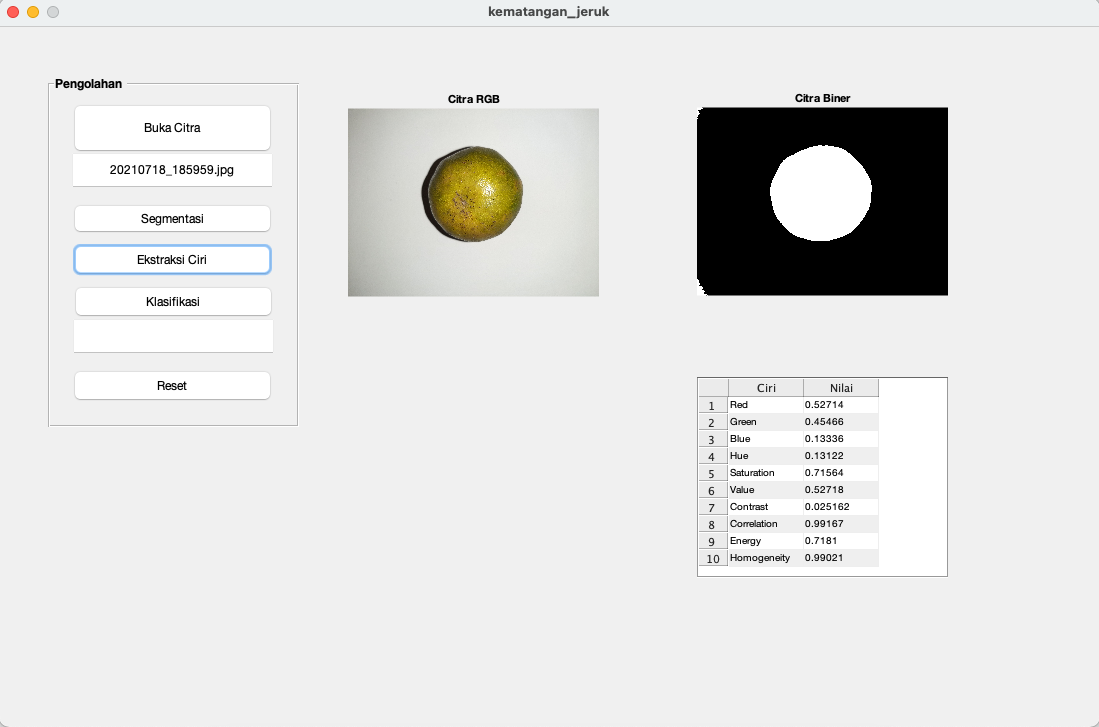
Task: Run Klasifikasi on the image
Action: coord(172,301)
